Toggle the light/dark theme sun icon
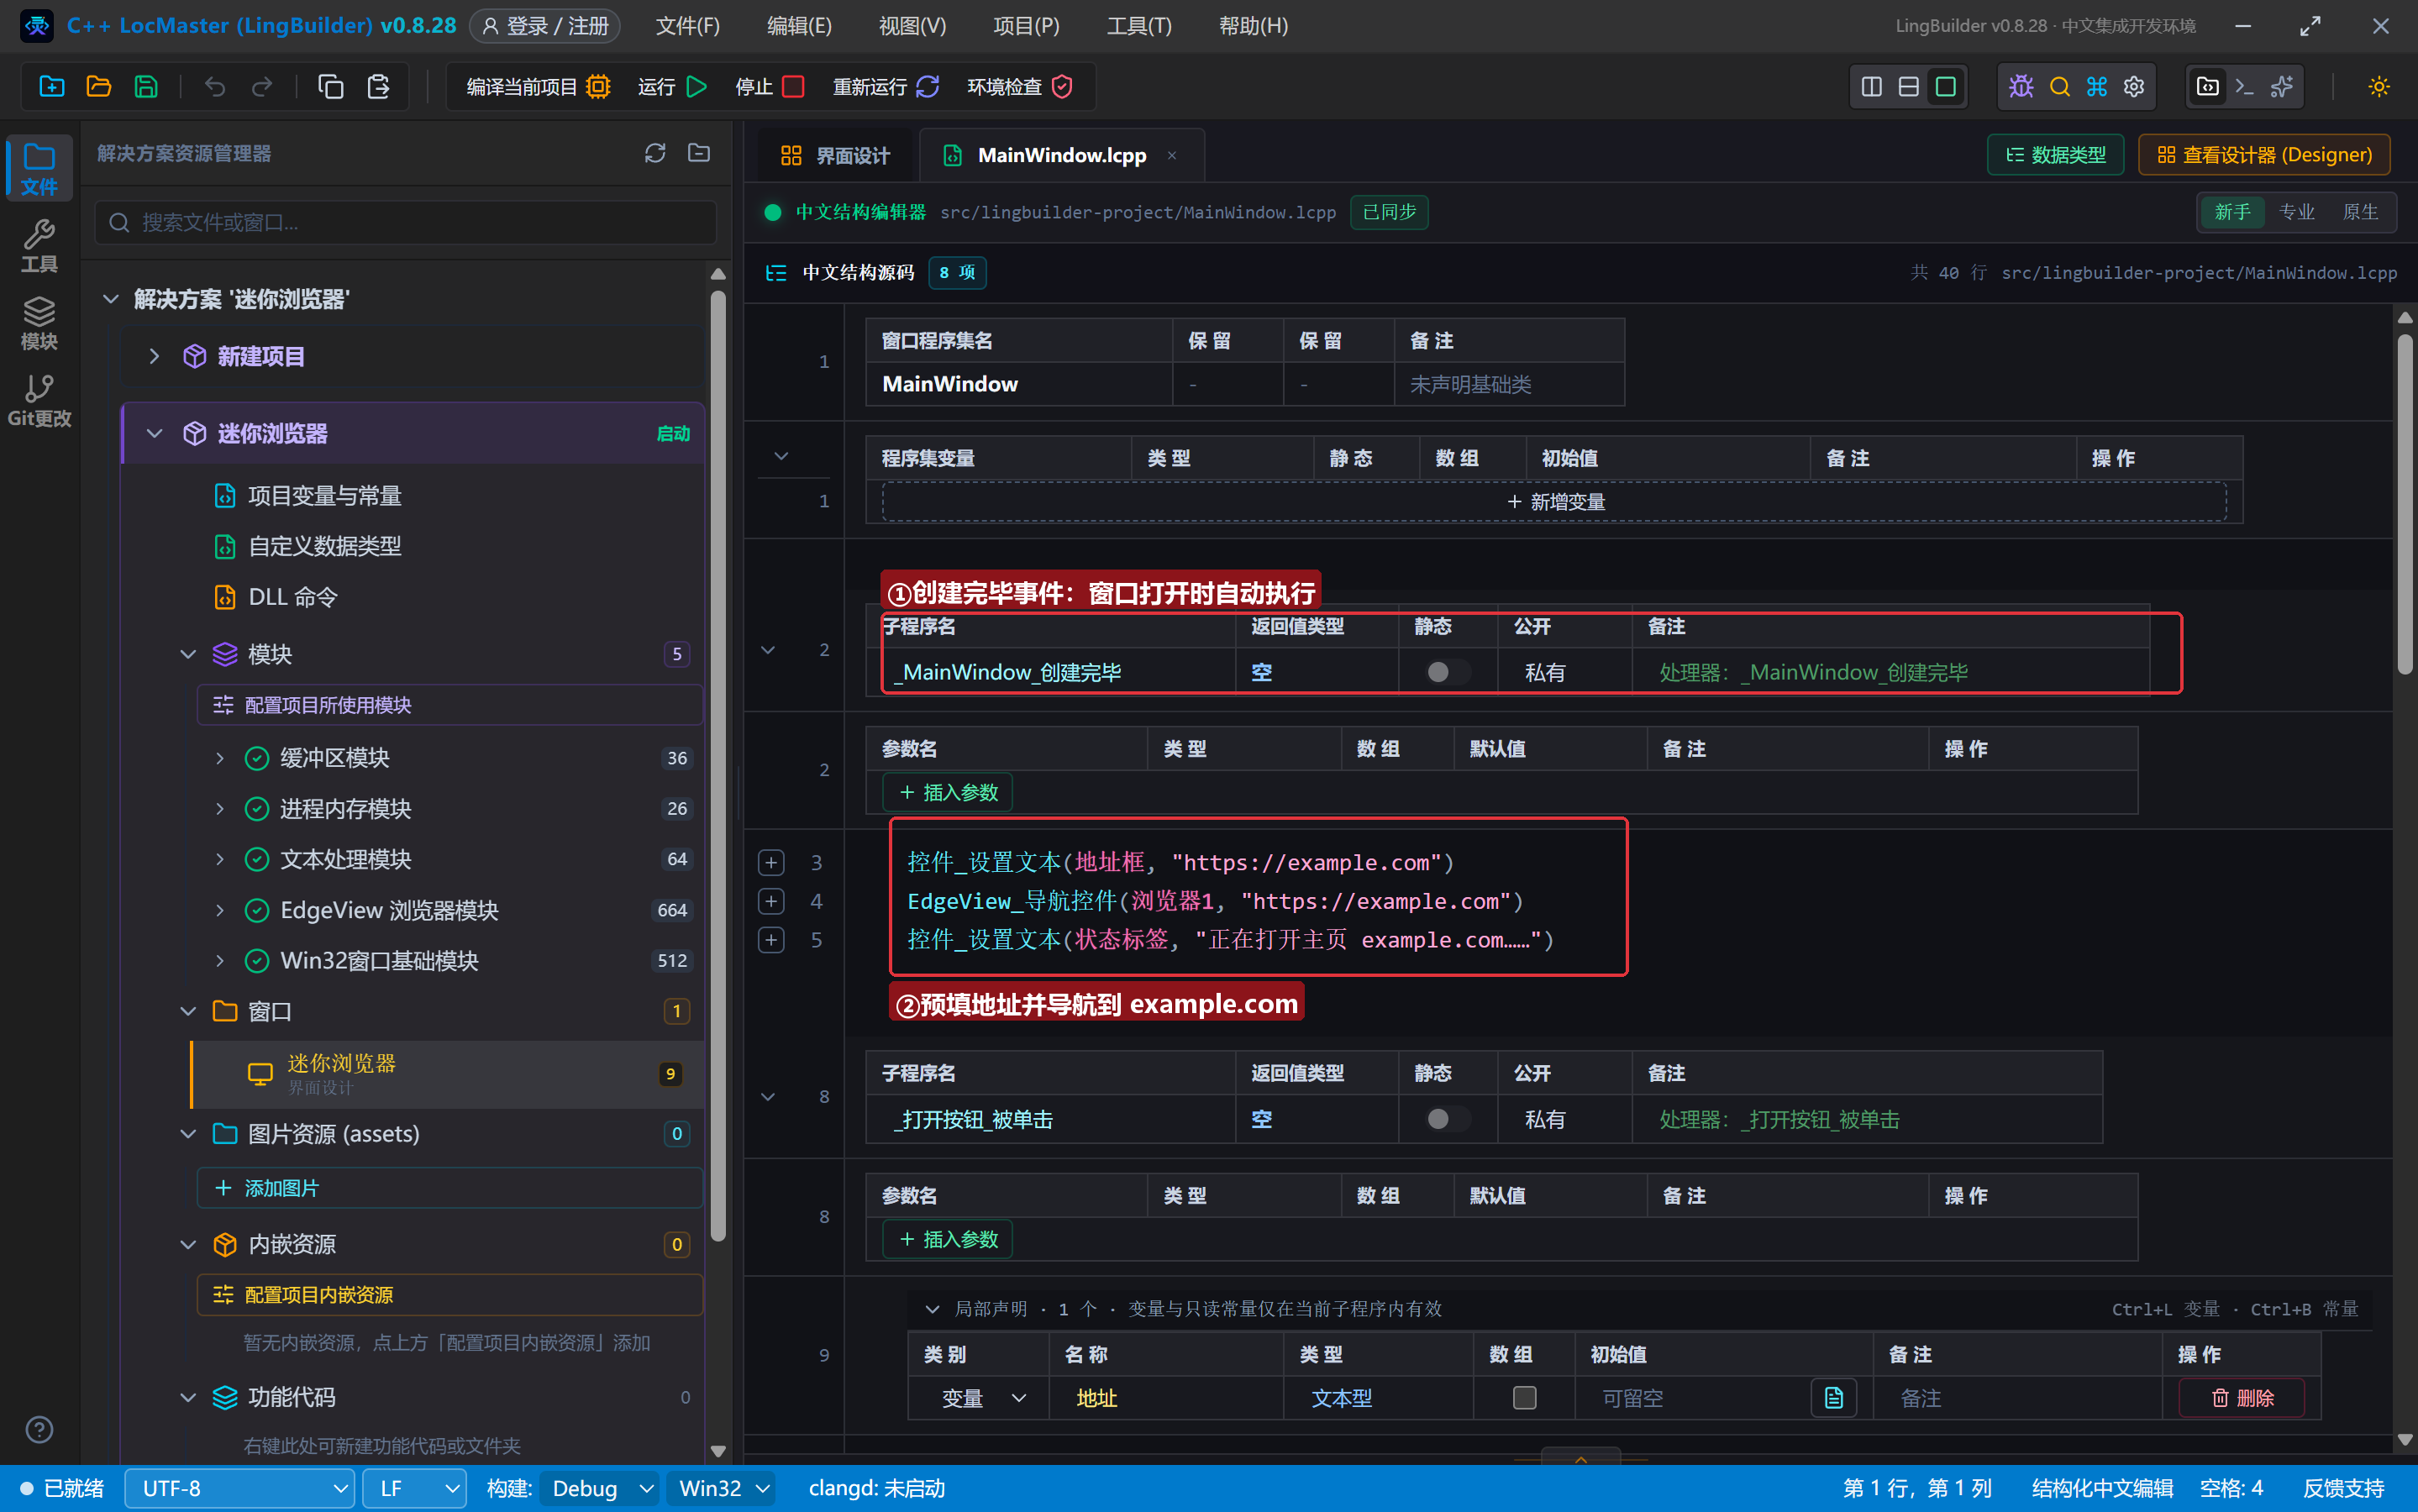This screenshot has height=1512, width=2418. [2378, 87]
